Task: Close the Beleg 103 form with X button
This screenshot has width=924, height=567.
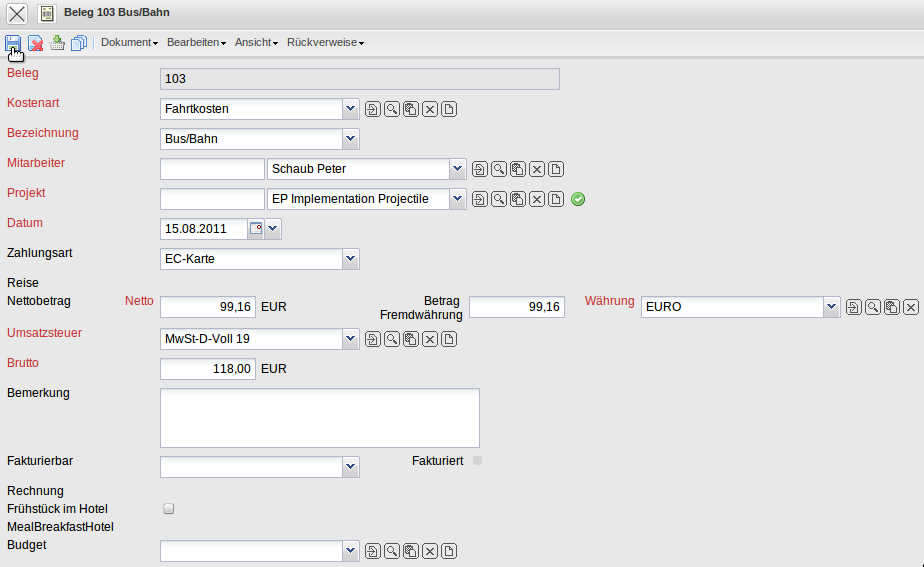Action: (x=17, y=14)
